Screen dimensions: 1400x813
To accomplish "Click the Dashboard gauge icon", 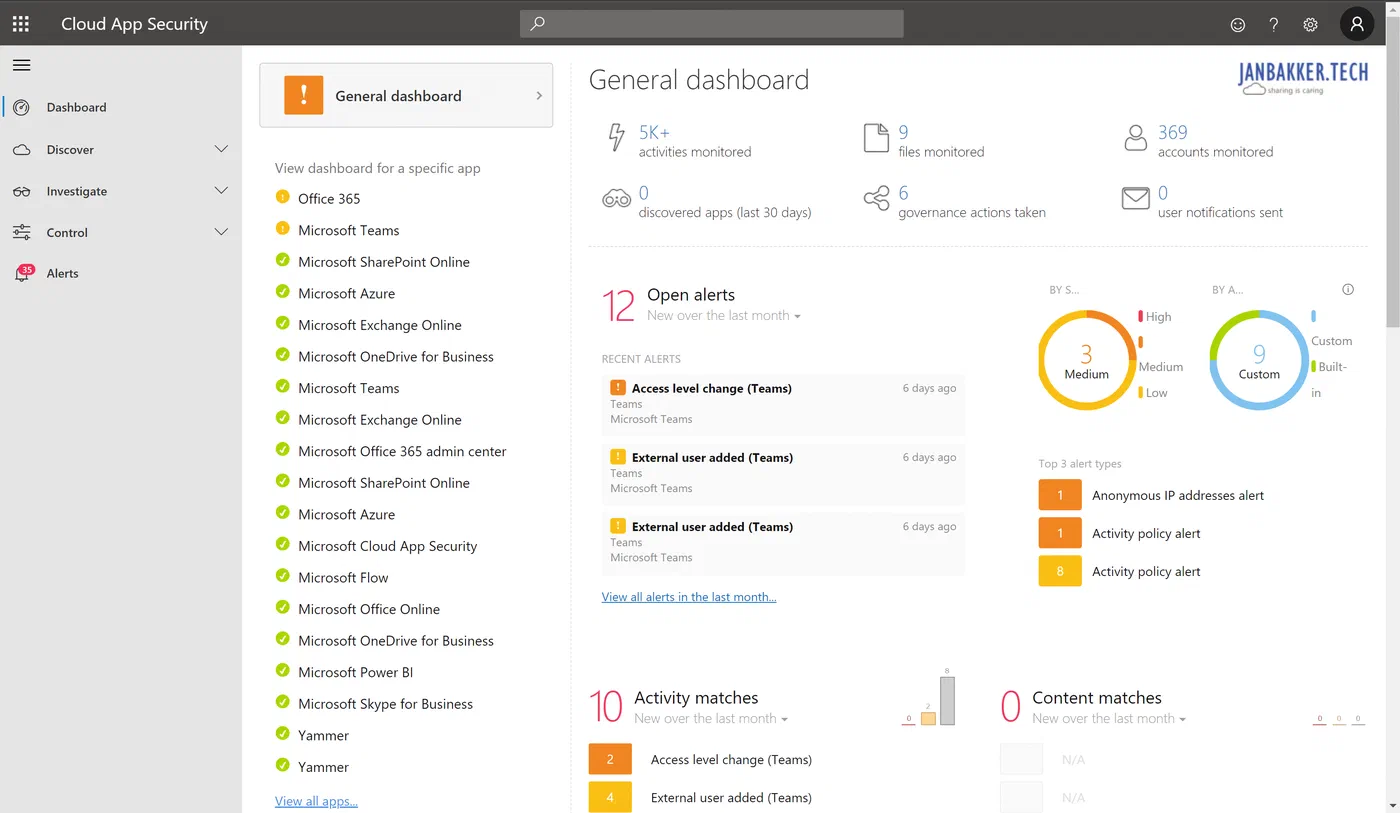I will (21, 107).
